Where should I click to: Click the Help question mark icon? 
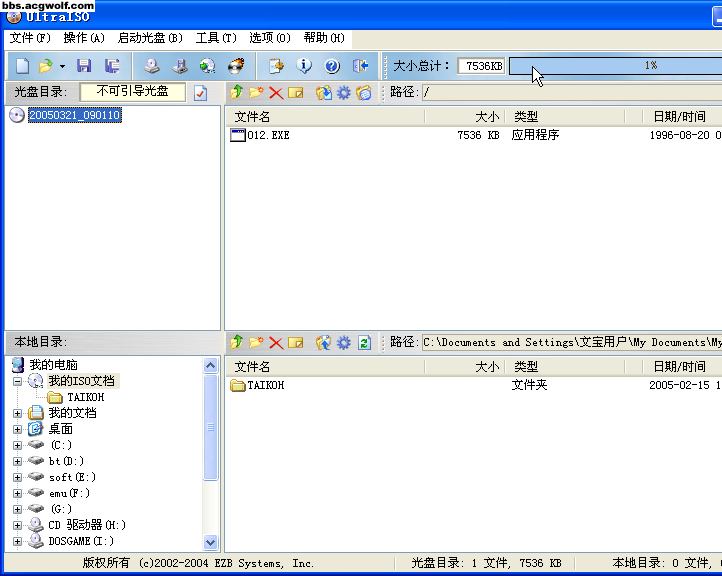tap(332, 66)
